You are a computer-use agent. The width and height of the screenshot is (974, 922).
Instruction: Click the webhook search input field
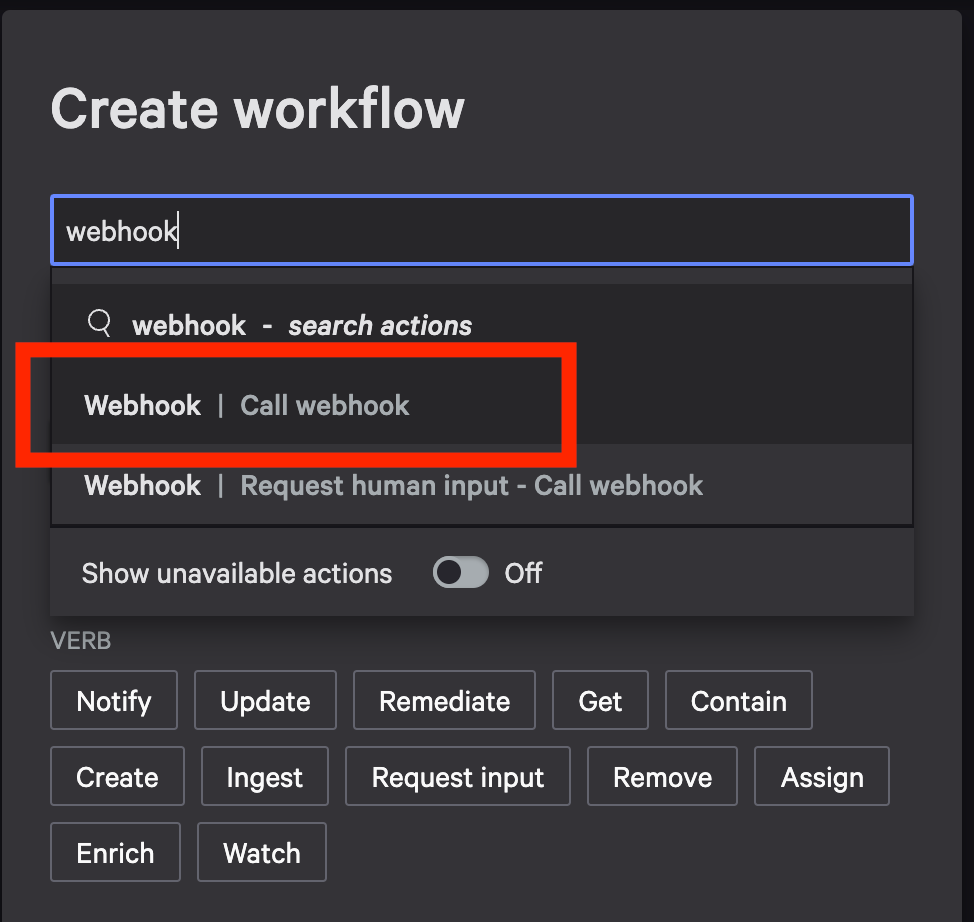(483, 230)
